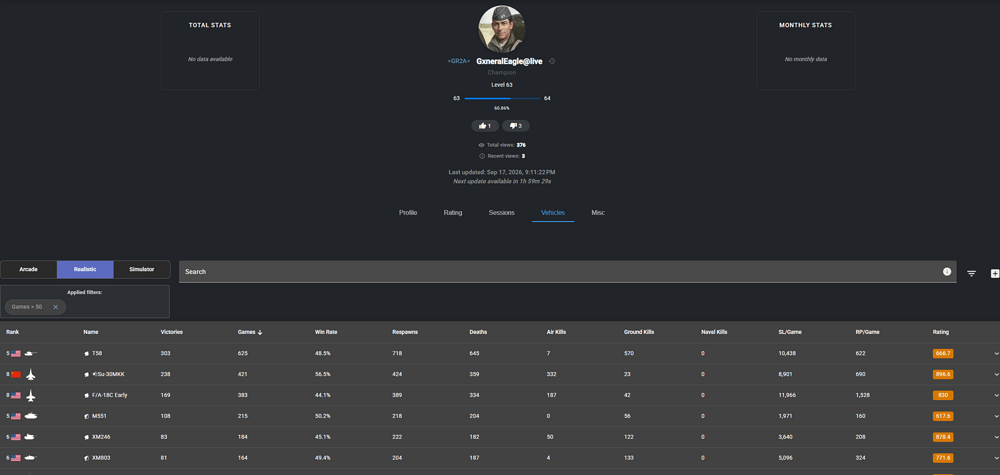The width and height of the screenshot is (1000, 475).
Task: Click the add plus icon right of Search
Action: pyautogui.click(x=995, y=274)
